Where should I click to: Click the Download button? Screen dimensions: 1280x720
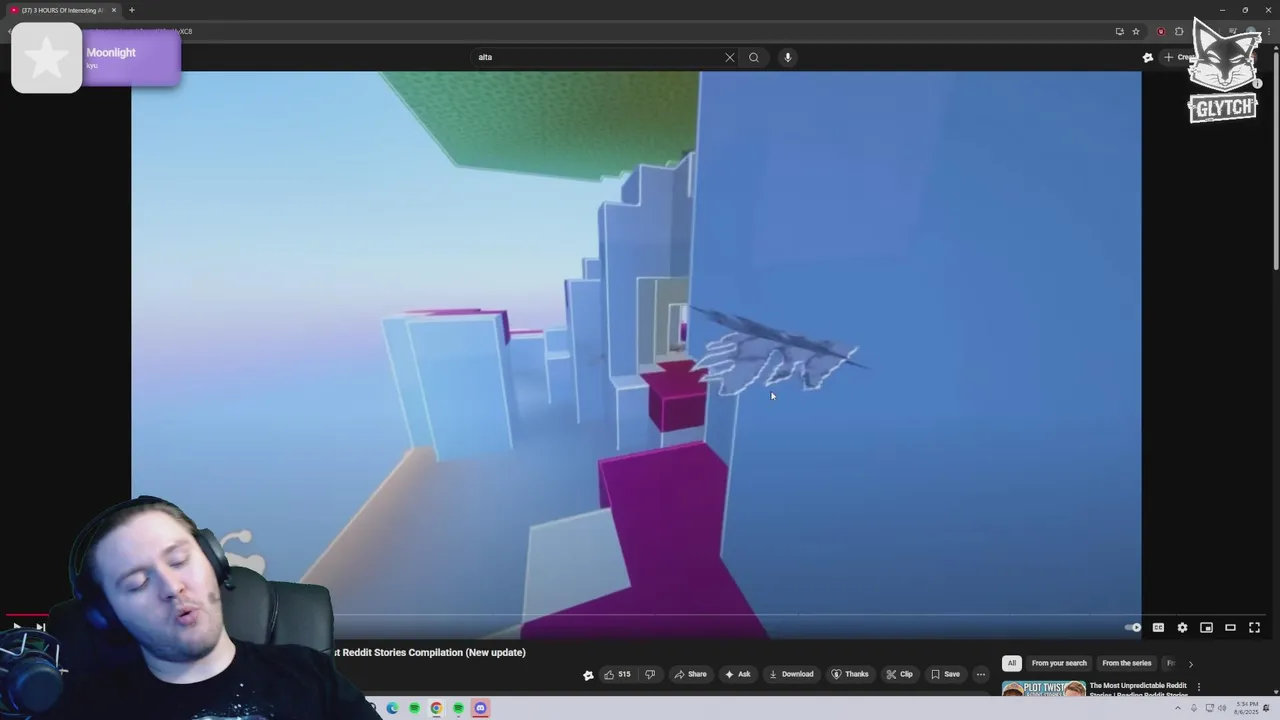click(791, 674)
